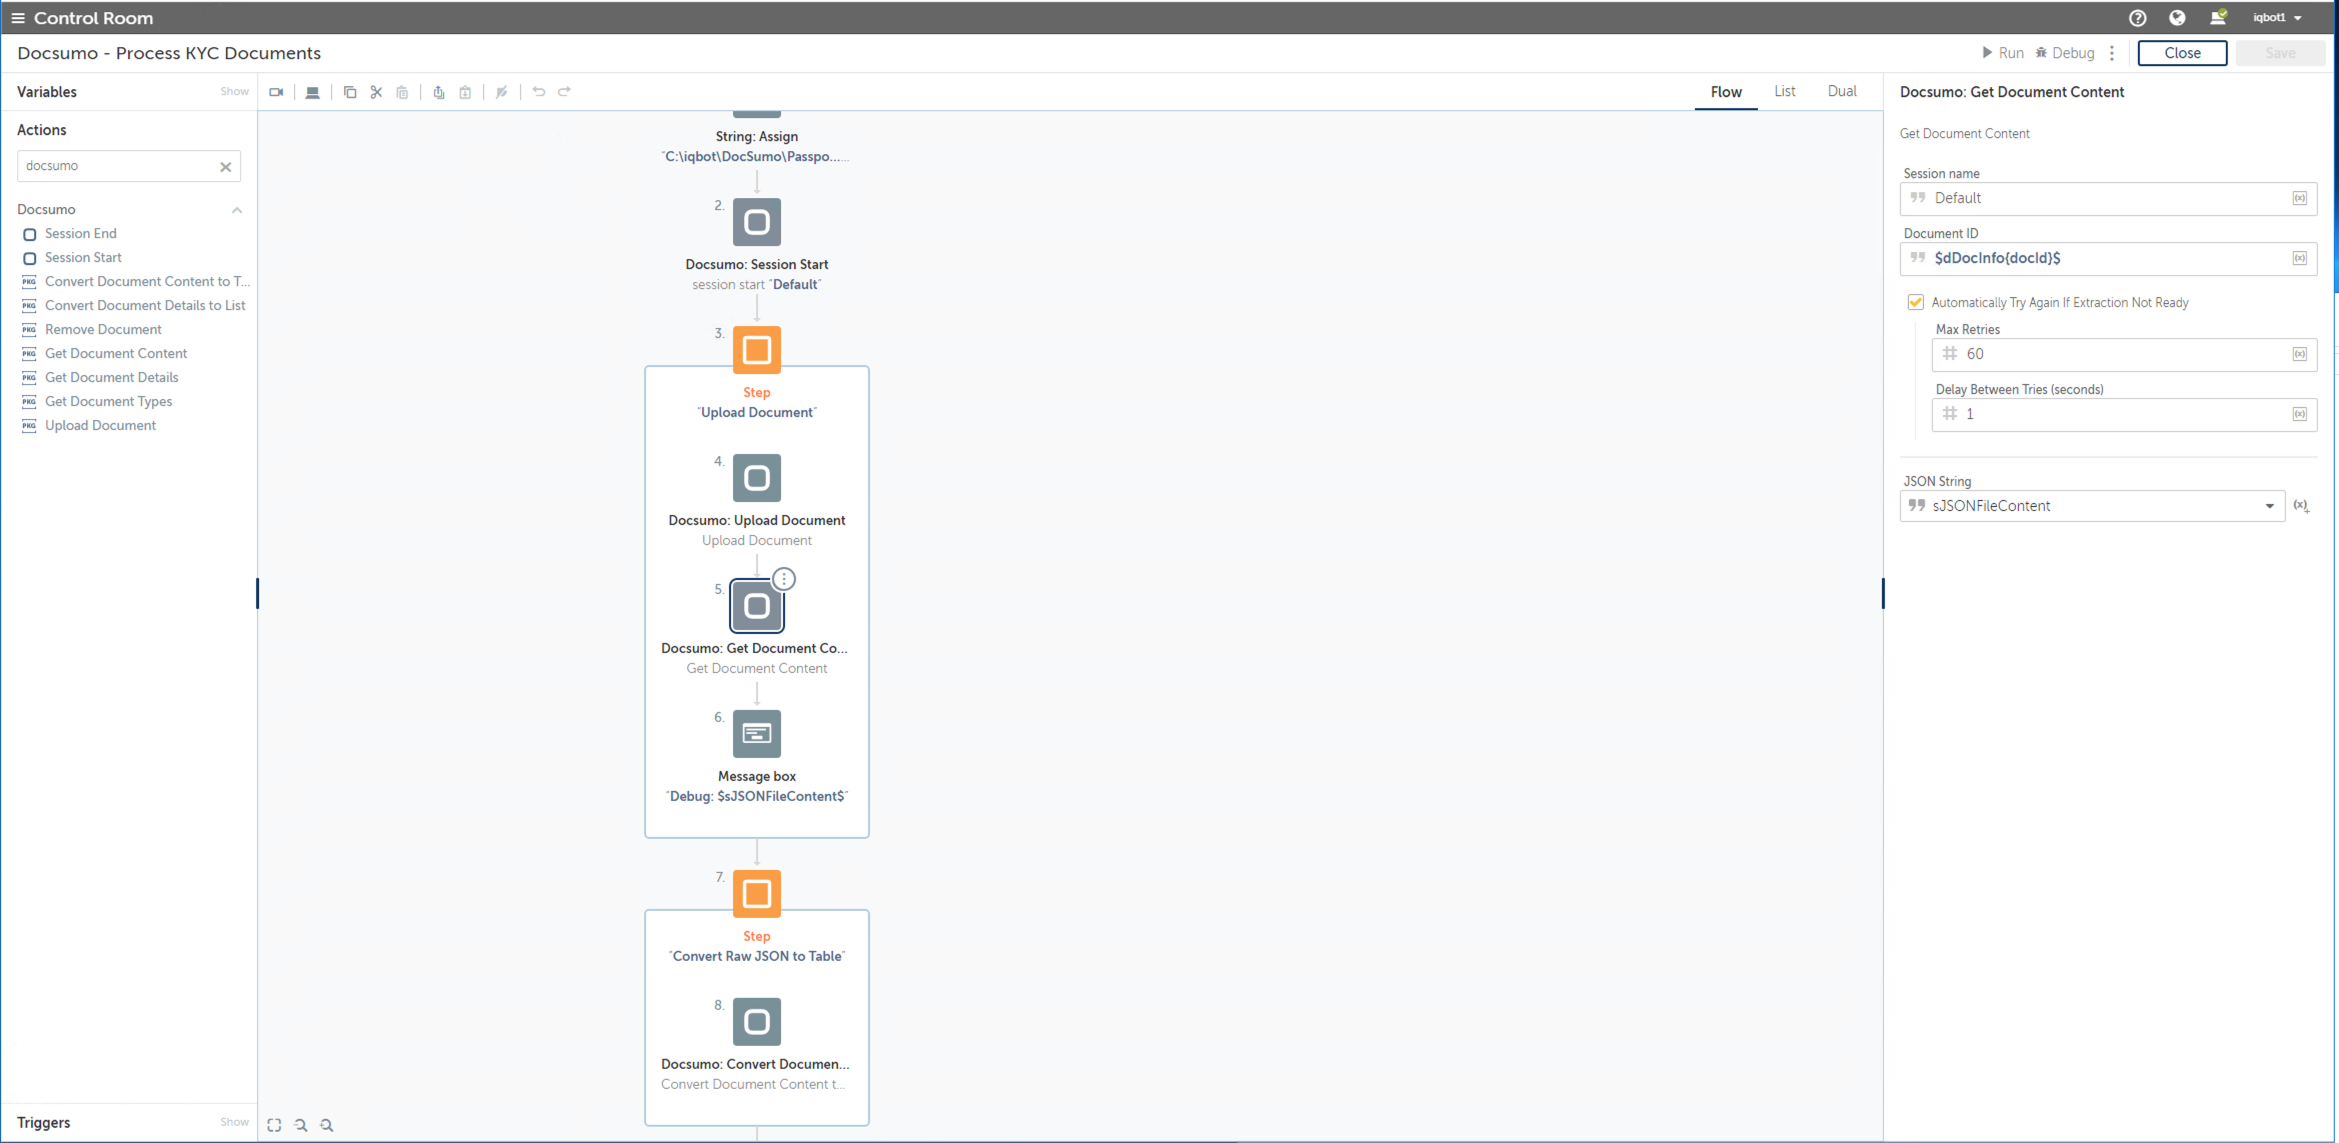Click the fit-to-screen icon at canvas bottom
The image size is (2339, 1143).
(x=274, y=1125)
